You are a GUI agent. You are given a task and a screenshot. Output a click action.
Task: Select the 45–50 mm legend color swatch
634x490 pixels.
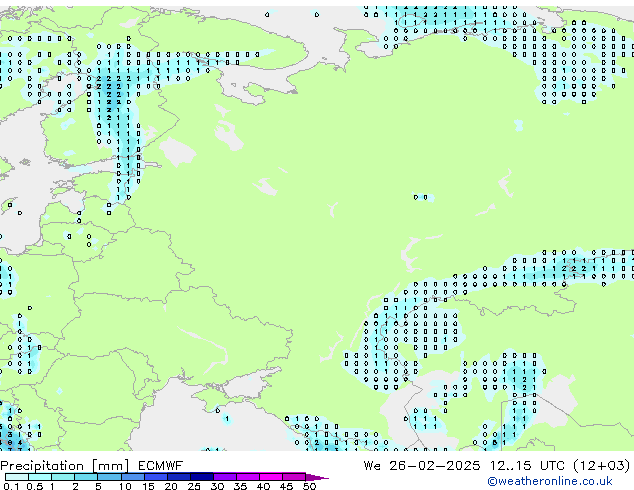[294, 477]
